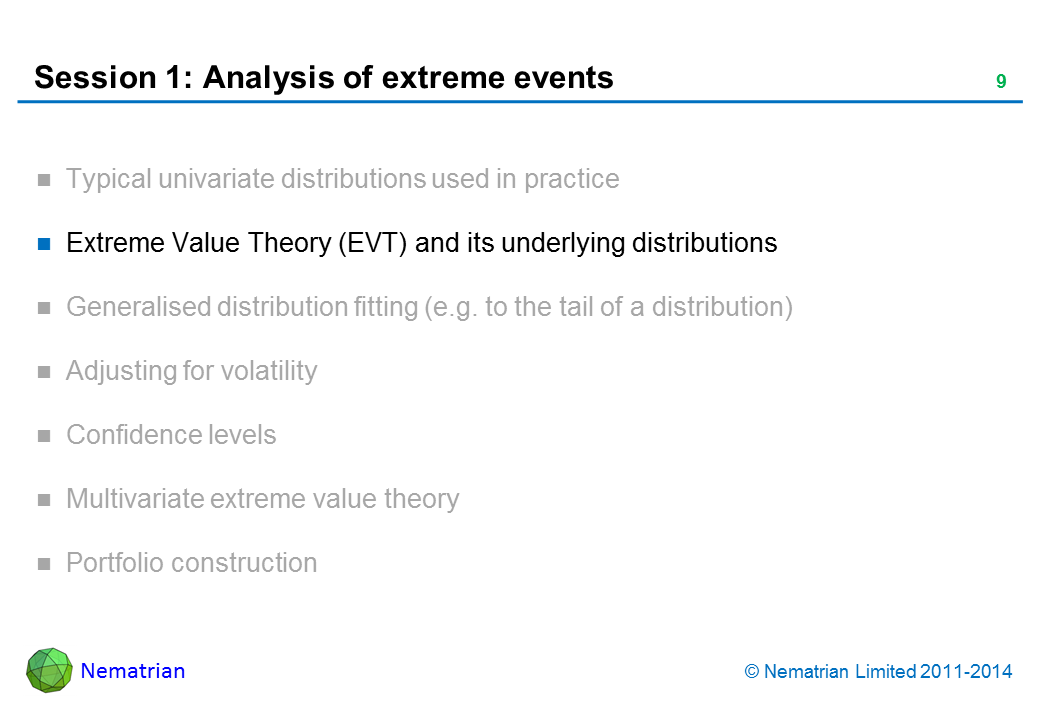Click the bullet next to Confidence levels
Viewport: 1040px width, 720px height.
[44, 436]
